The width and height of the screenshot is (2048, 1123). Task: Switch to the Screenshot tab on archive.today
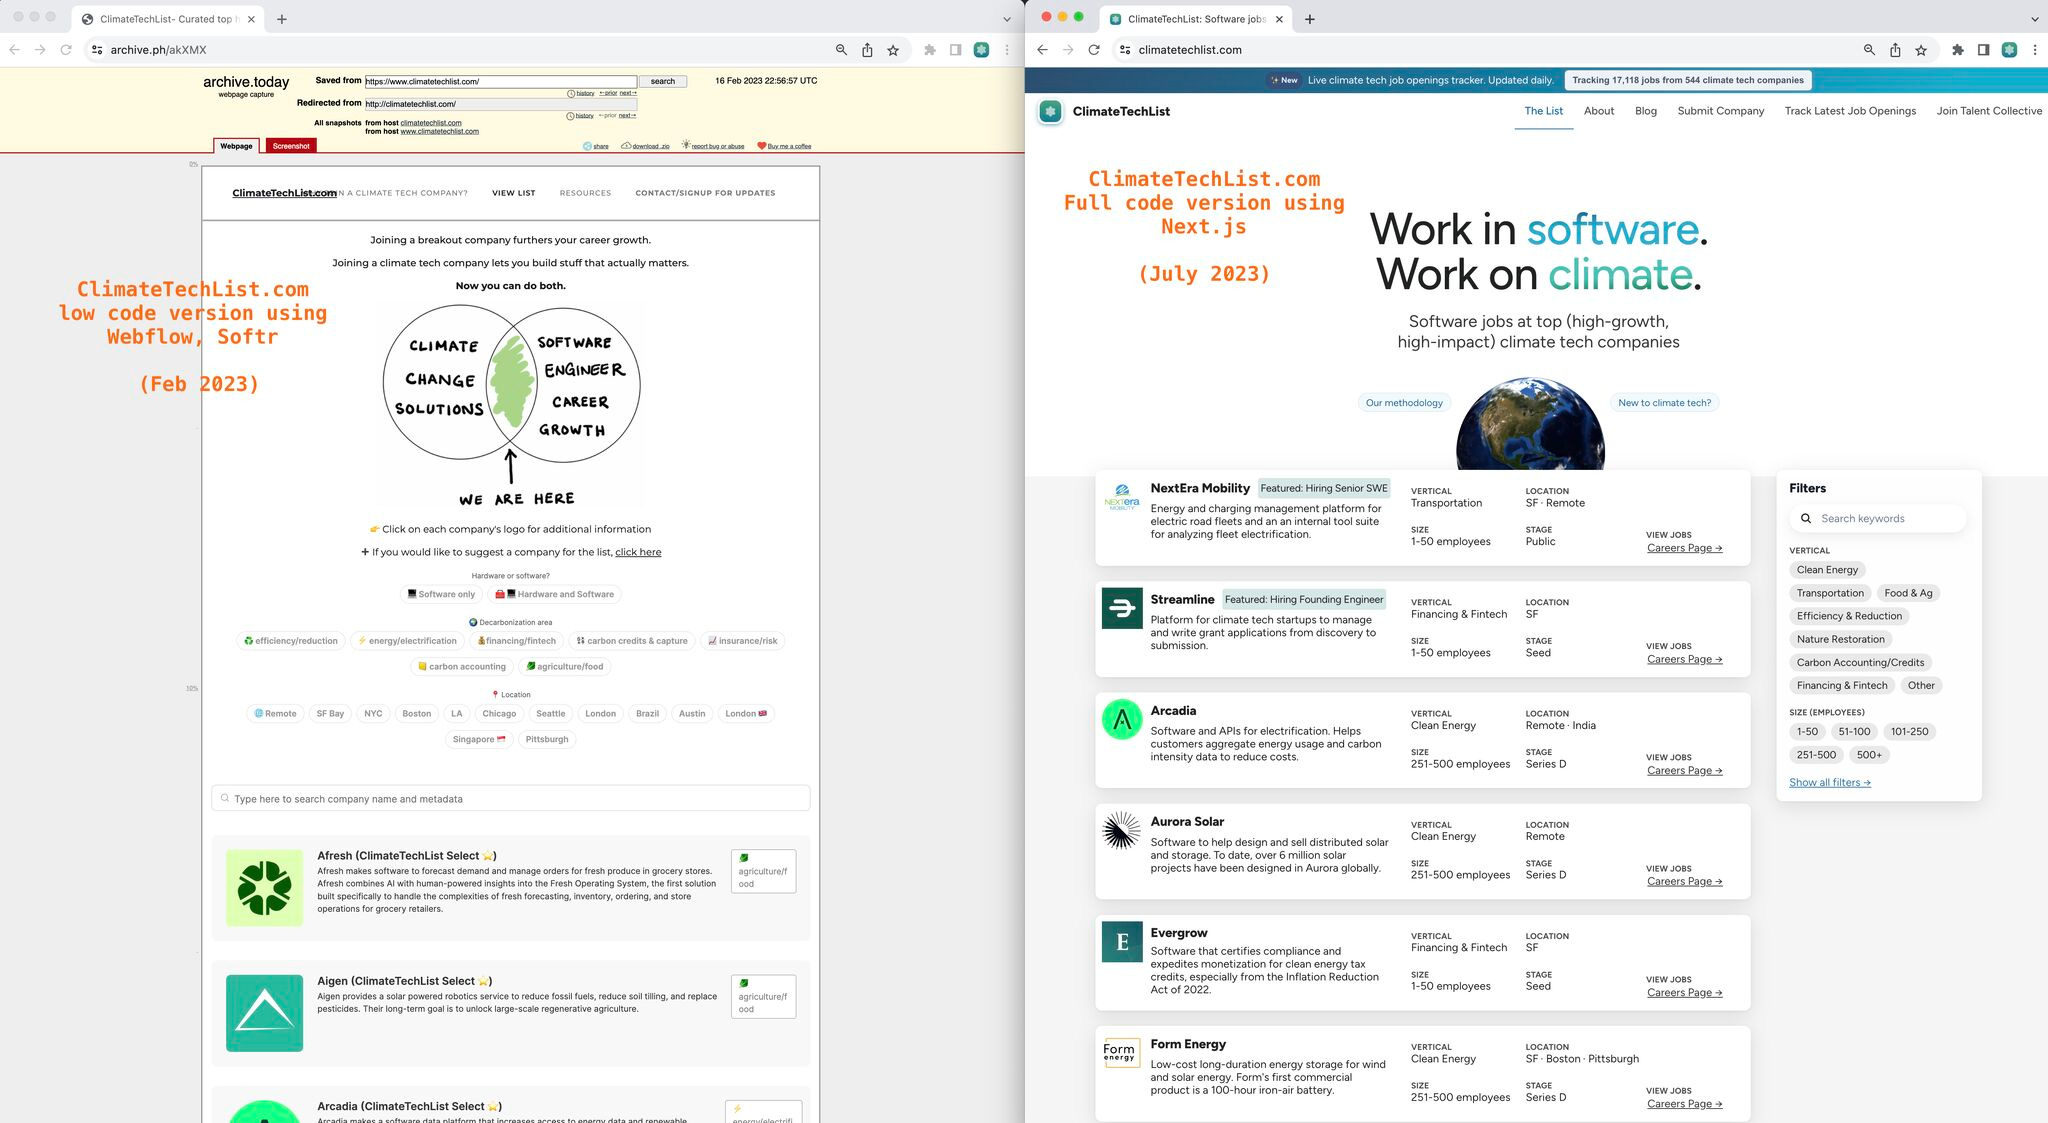291,146
